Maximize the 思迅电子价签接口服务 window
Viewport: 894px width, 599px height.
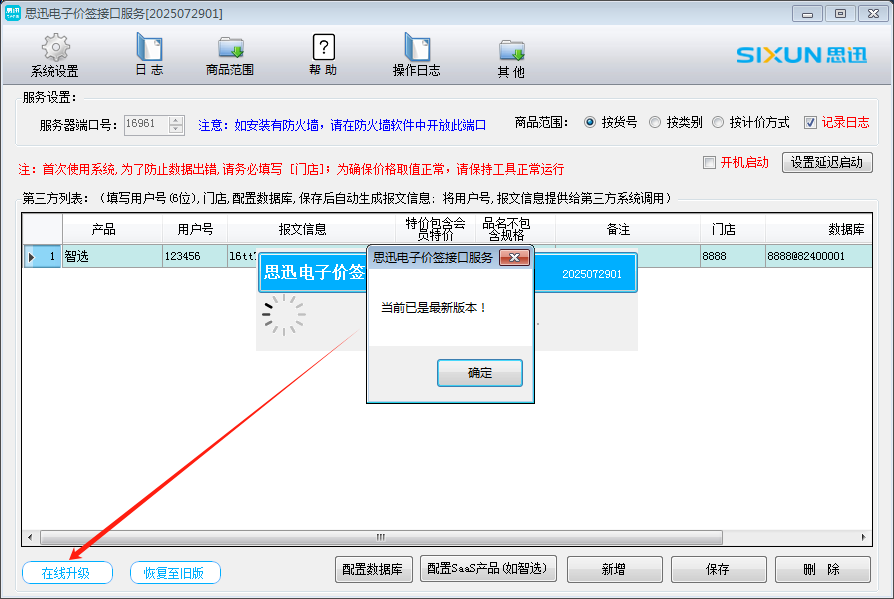pyautogui.click(x=840, y=14)
